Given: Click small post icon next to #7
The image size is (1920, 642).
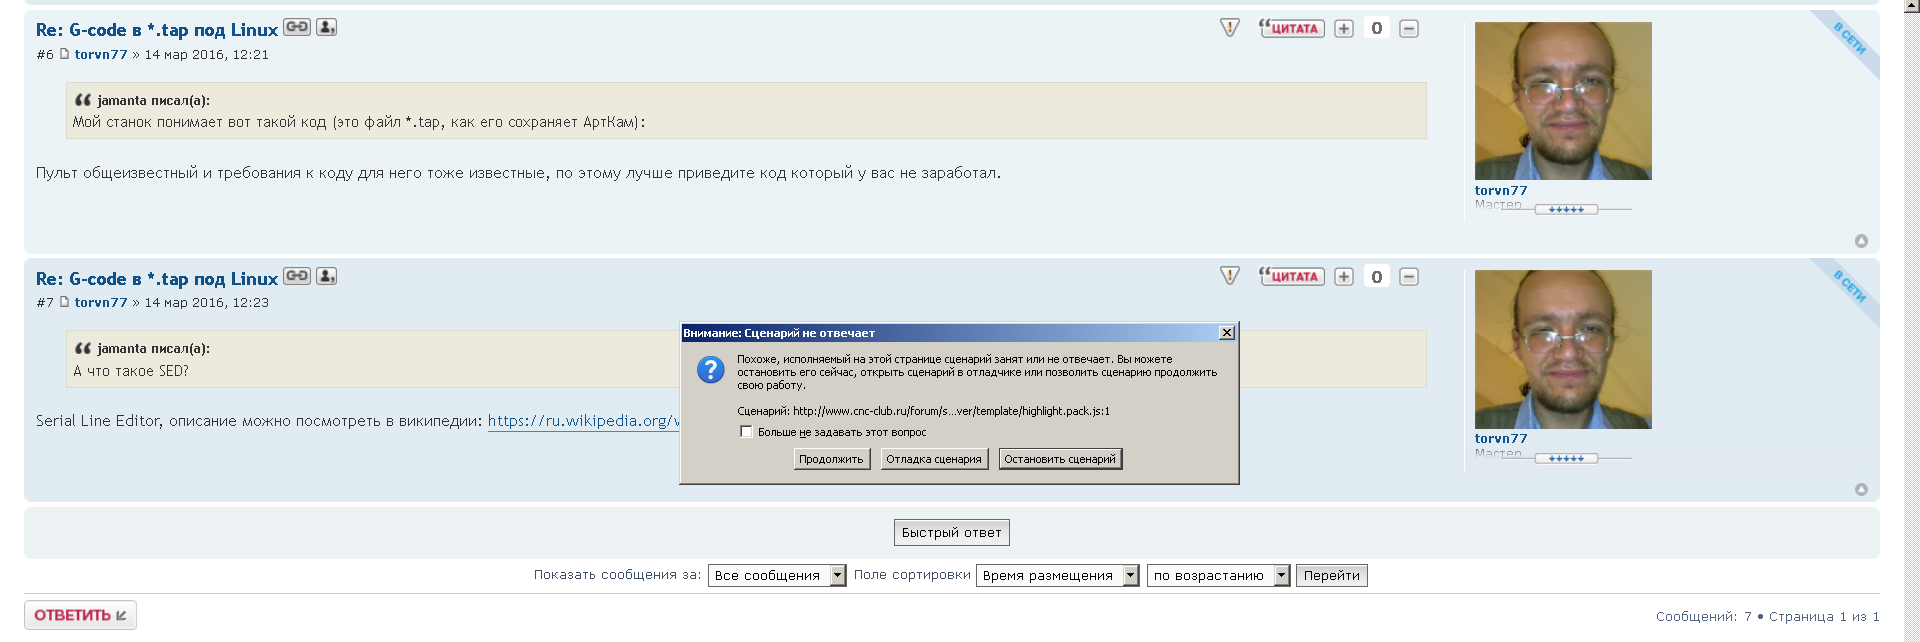Looking at the screenshot, I should point(64,302).
